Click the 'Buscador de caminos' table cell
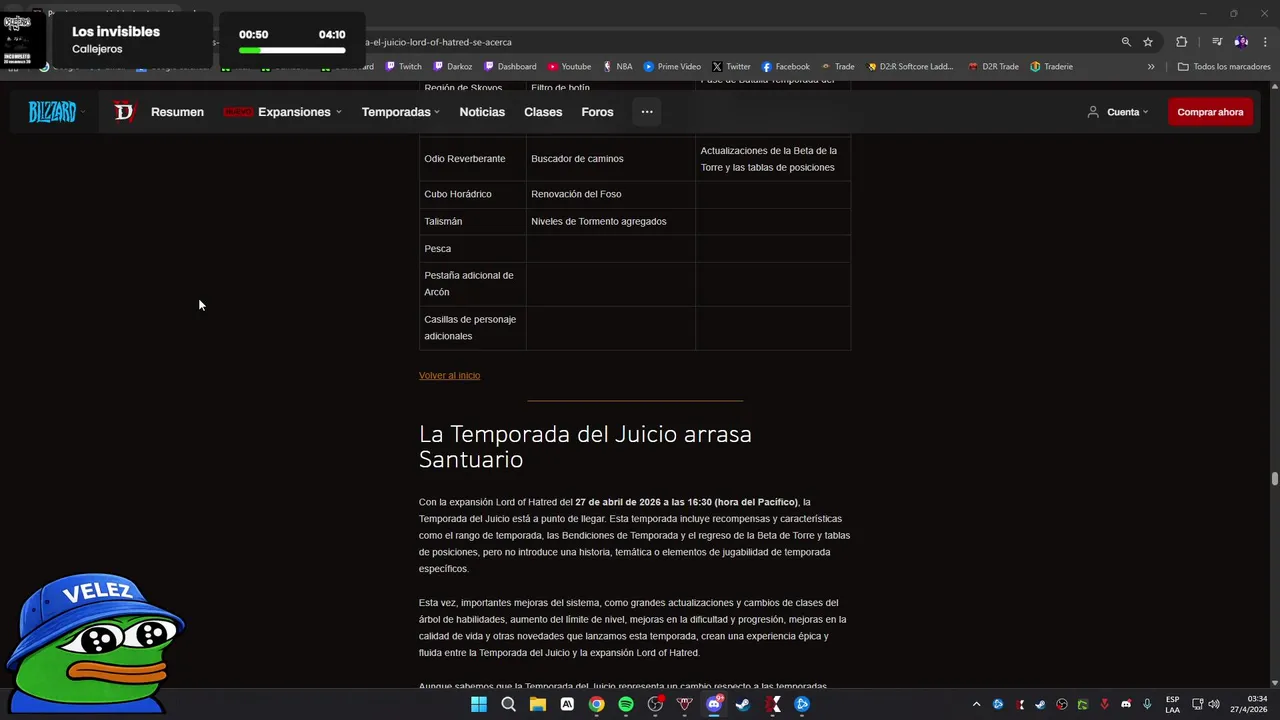Screen dimensions: 1280x720 click(x=611, y=159)
